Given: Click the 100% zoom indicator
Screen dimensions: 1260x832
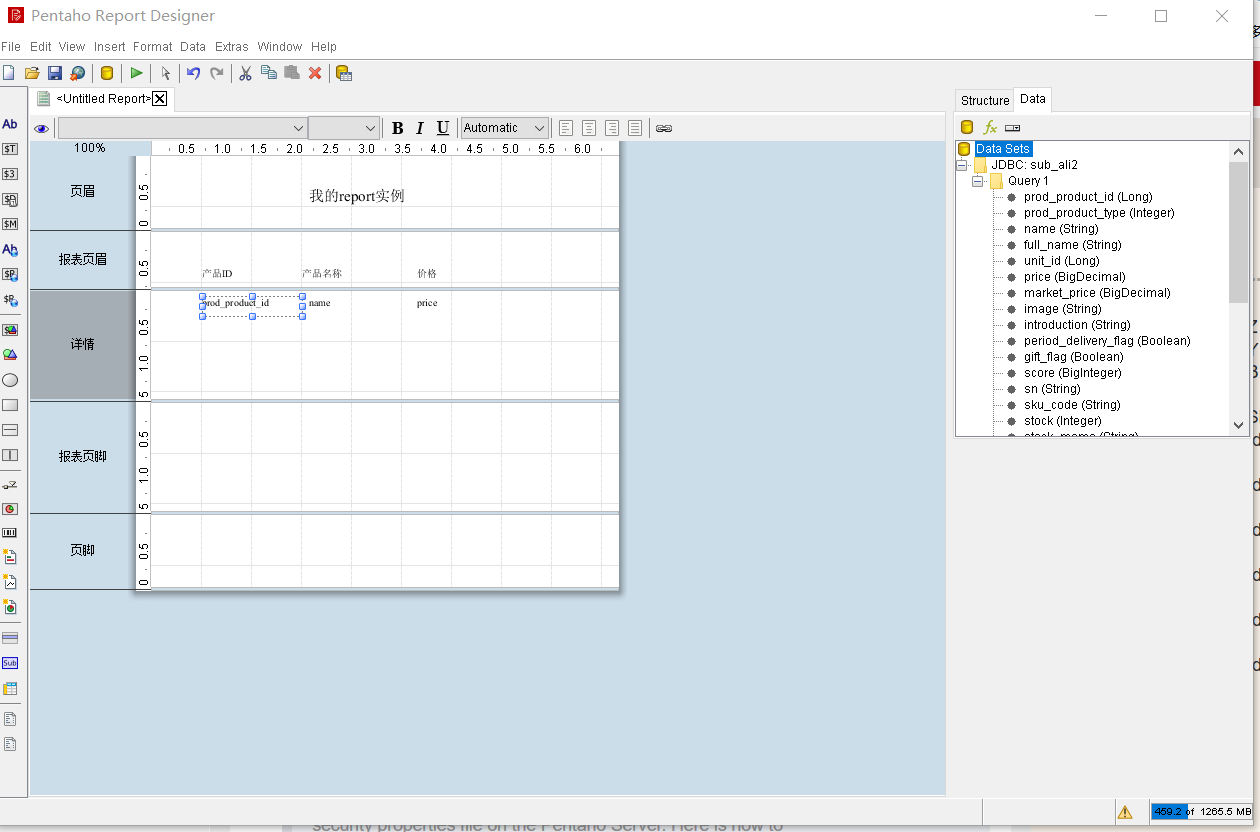Looking at the screenshot, I should (x=90, y=148).
